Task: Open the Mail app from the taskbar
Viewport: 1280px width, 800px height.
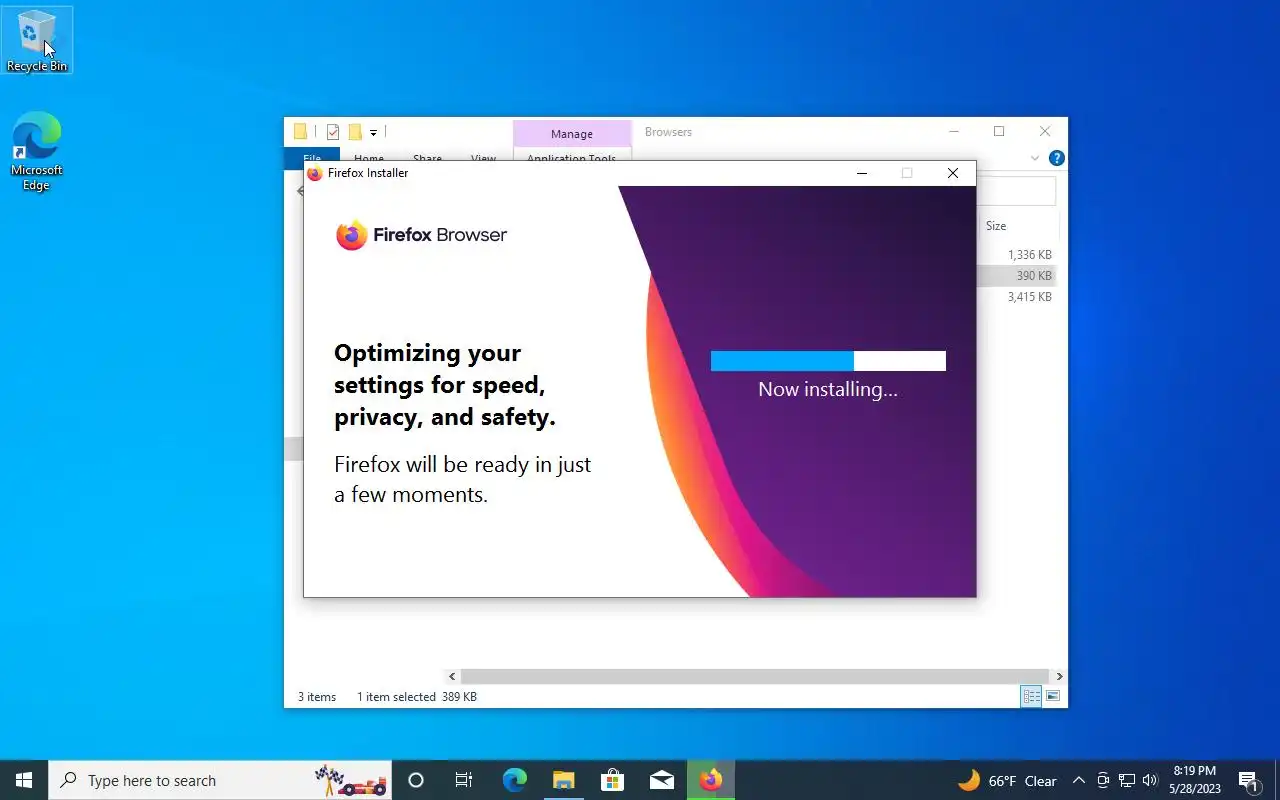Action: pyautogui.click(x=661, y=780)
